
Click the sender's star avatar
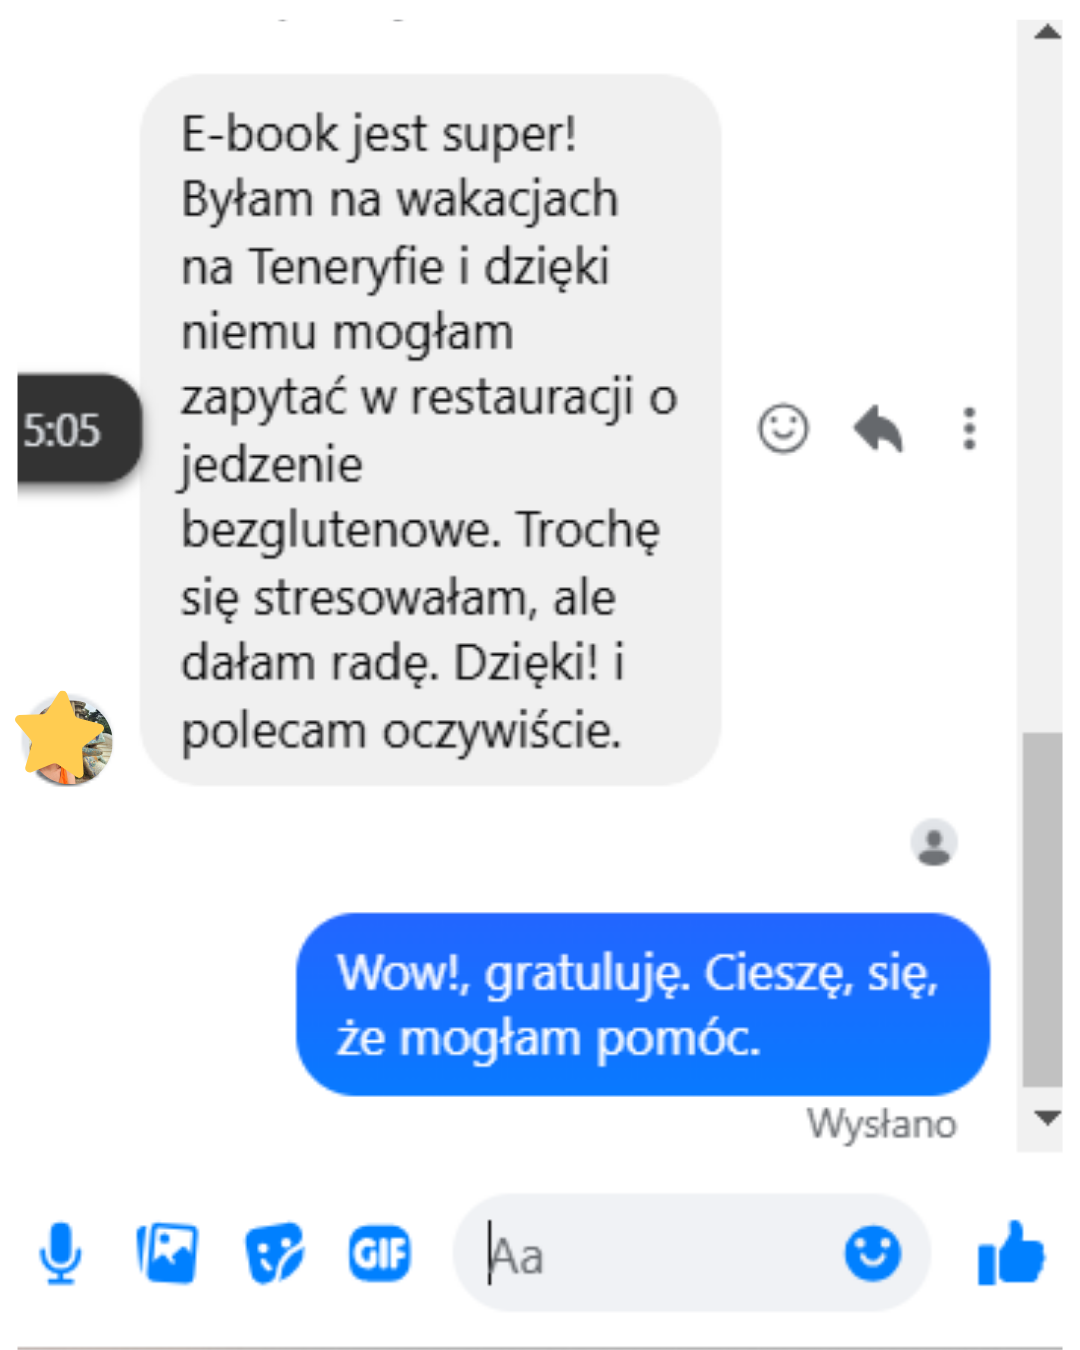65,739
